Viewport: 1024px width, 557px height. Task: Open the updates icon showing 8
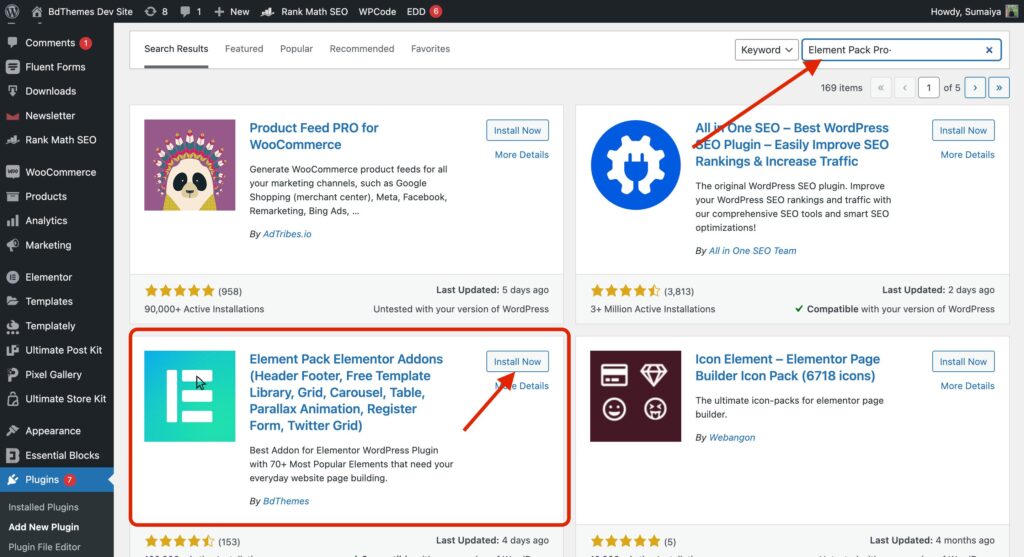click(x=156, y=11)
